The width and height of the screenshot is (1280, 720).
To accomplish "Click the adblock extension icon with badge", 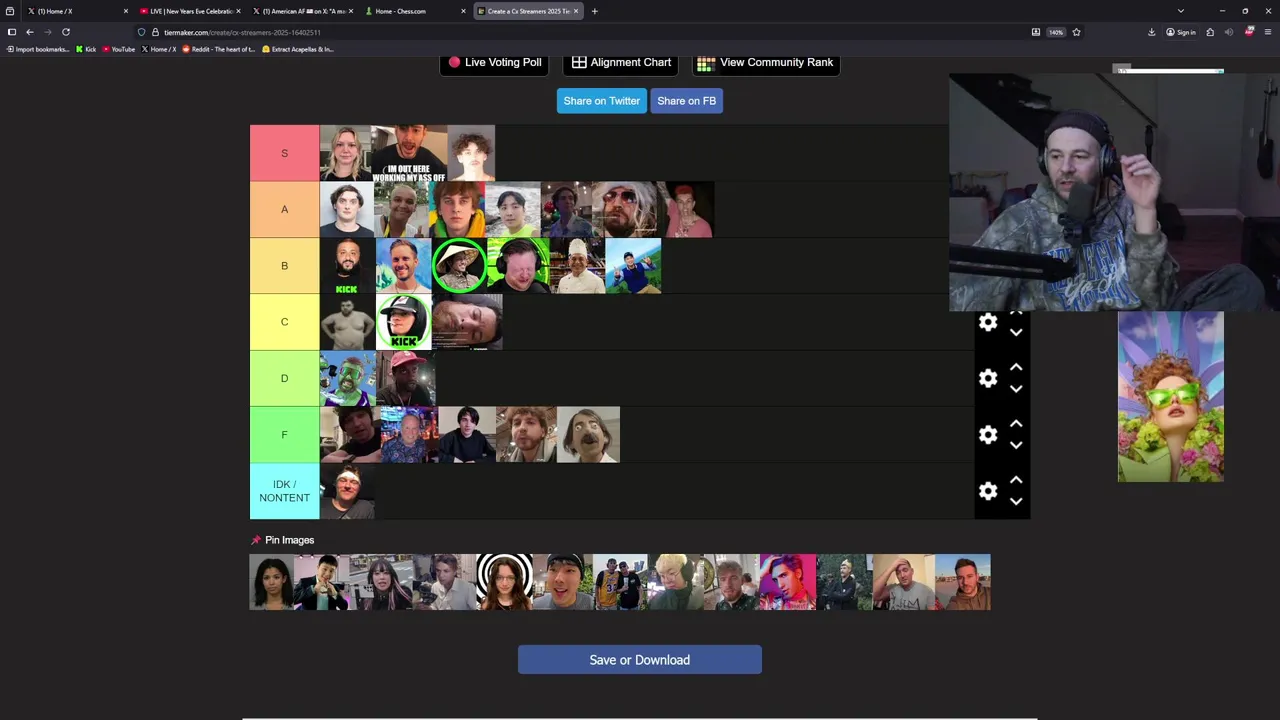I will pyautogui.click(x=1249, y=32).
